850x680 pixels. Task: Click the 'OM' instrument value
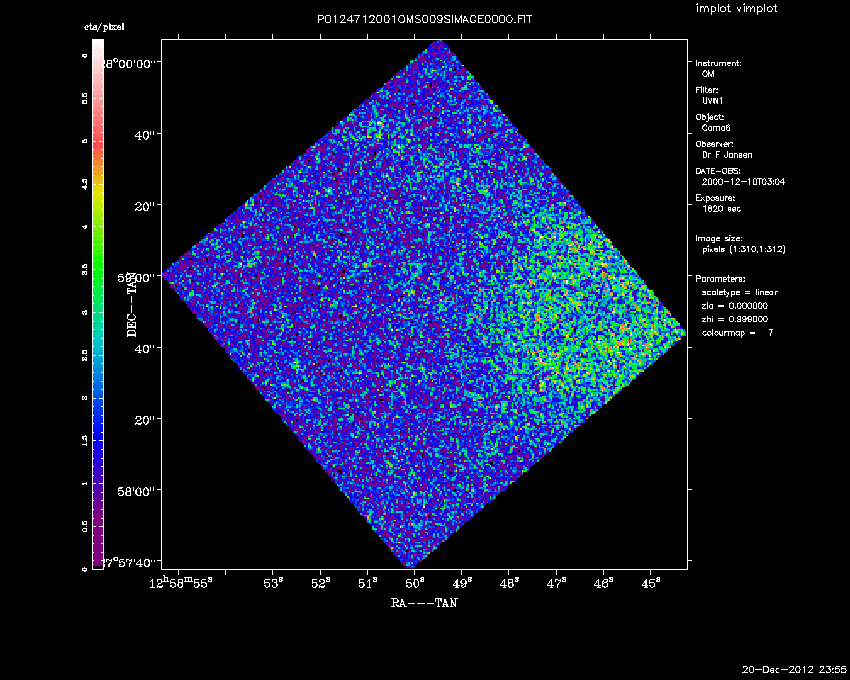pos(708,74)
